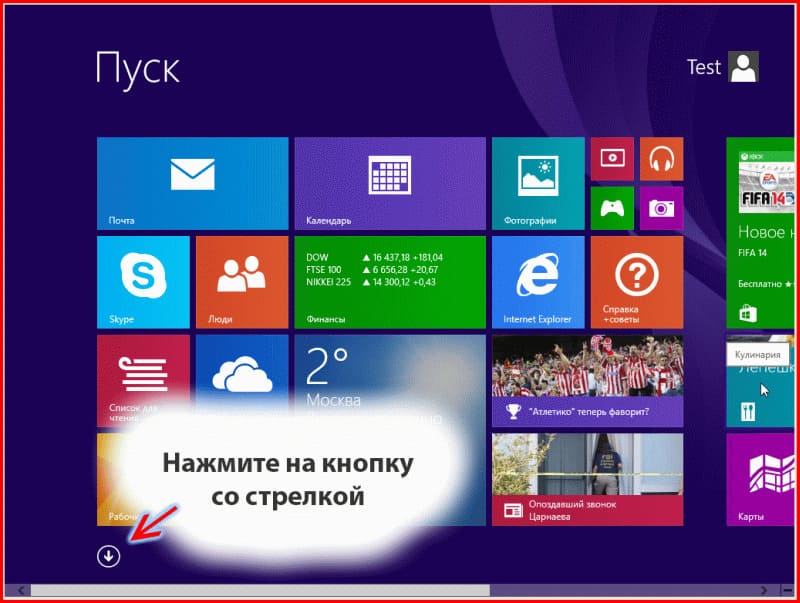The width and height of the screenshot is (800, 603).
Task: Click the minus zoom button on the scrollbar
Action: click(787, 590)
